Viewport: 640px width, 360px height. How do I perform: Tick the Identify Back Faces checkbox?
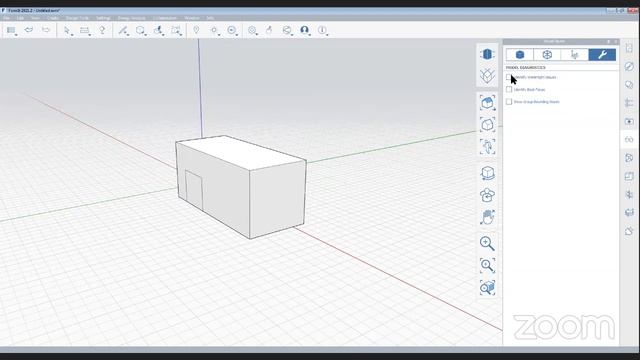[509, 89]
